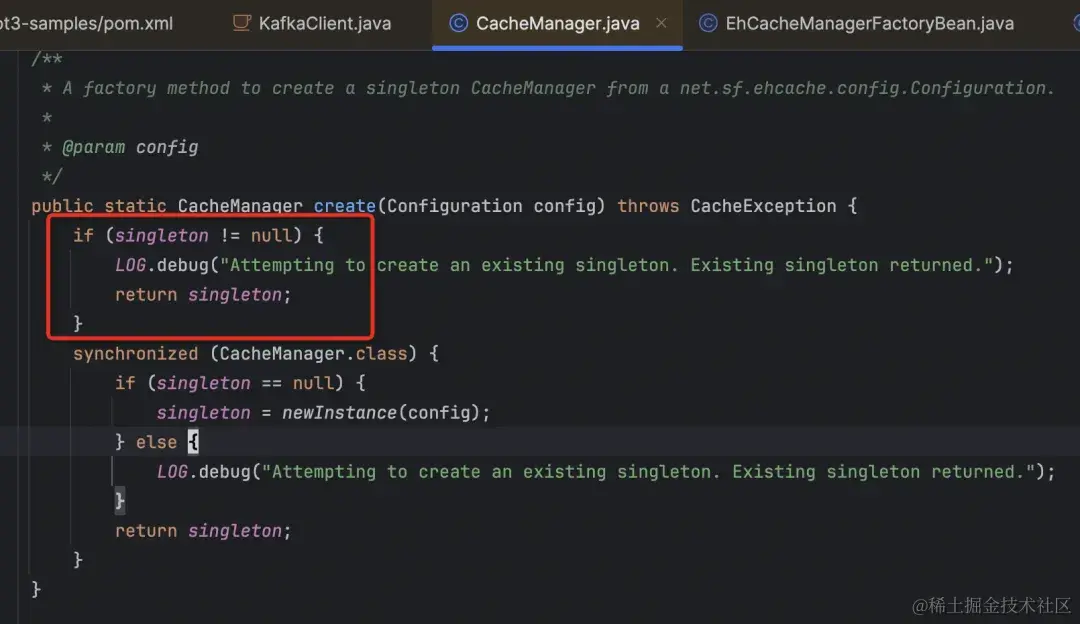Place cursor at the else brace
Image resolution: width=1080 pixels, height=624 pixels.
pos(193,442)
